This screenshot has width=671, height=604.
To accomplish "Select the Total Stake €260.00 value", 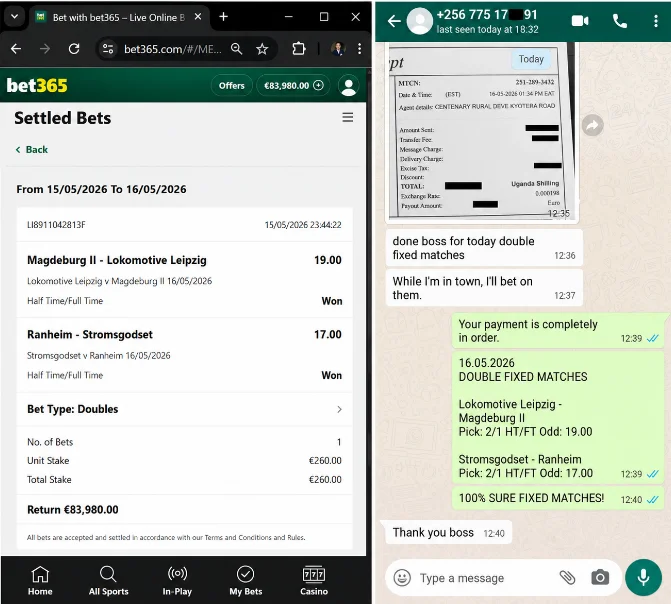I will pos(325,479).
